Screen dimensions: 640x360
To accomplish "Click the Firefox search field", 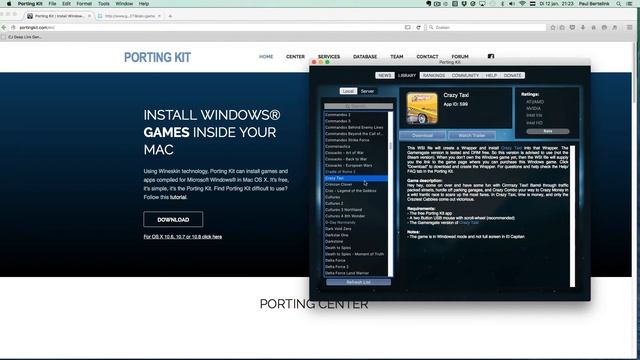I will point(486,27).
